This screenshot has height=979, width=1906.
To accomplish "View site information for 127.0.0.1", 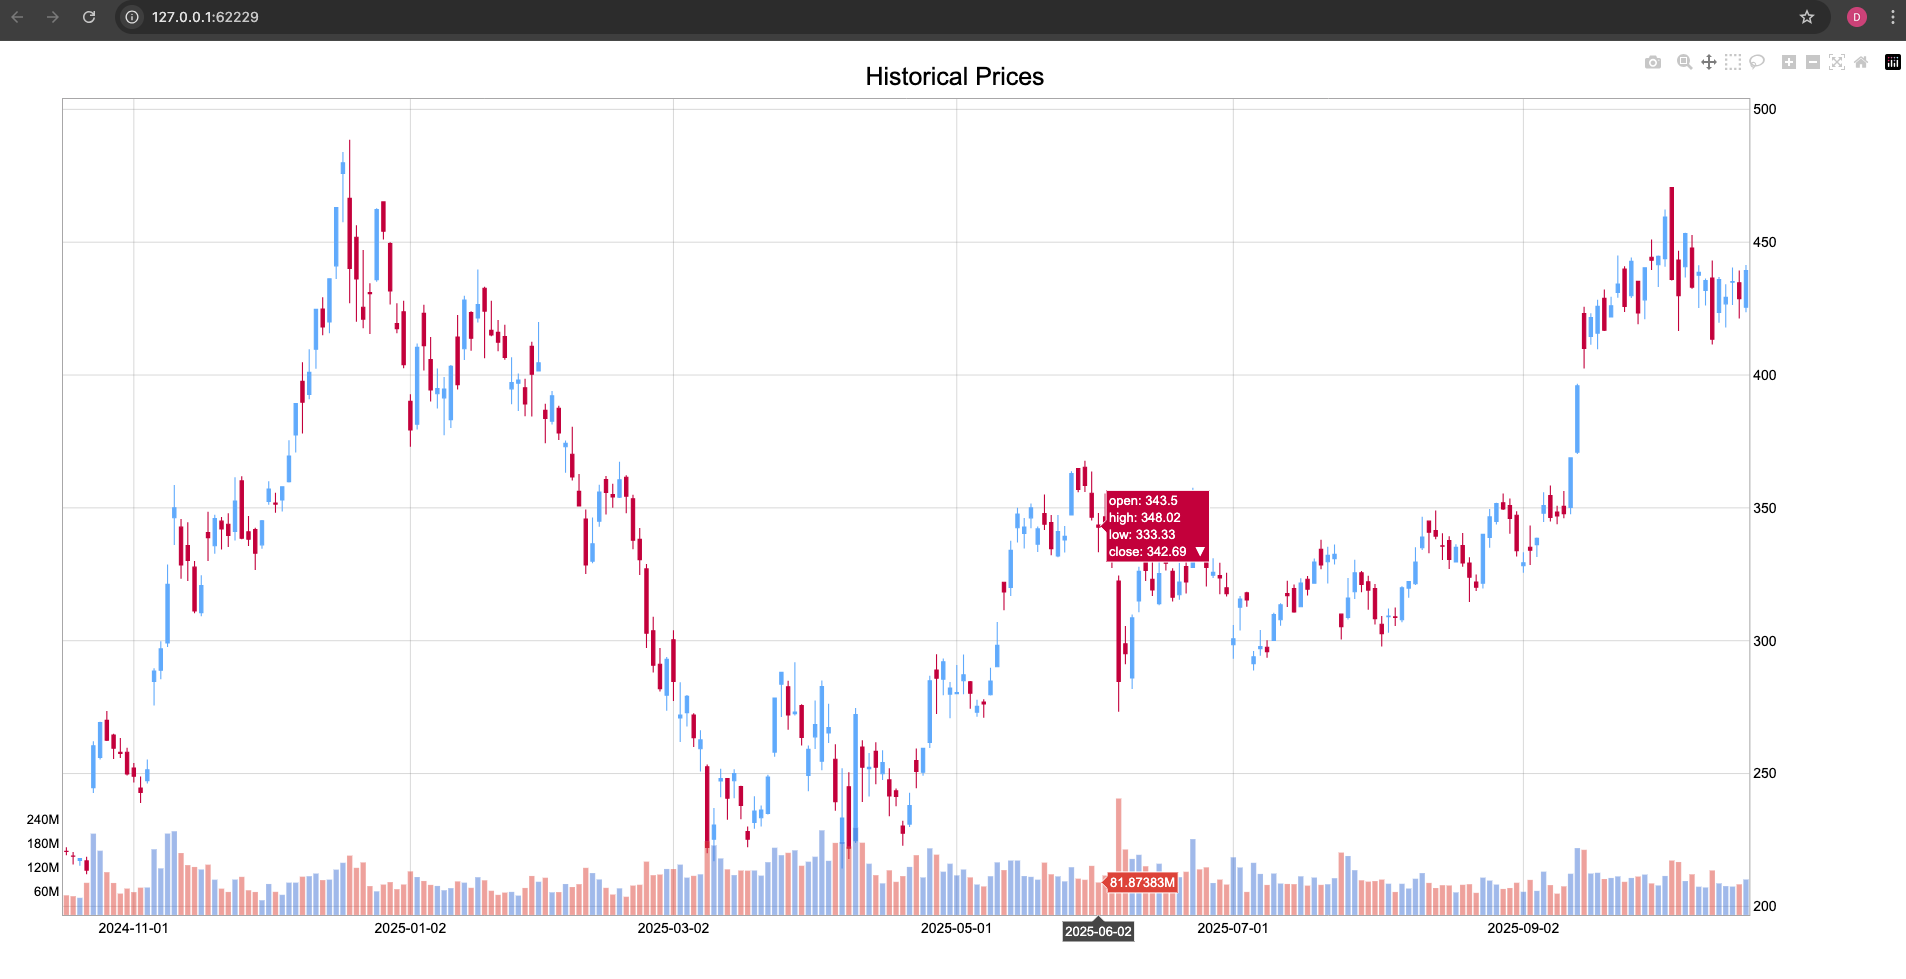I will 132,17.
